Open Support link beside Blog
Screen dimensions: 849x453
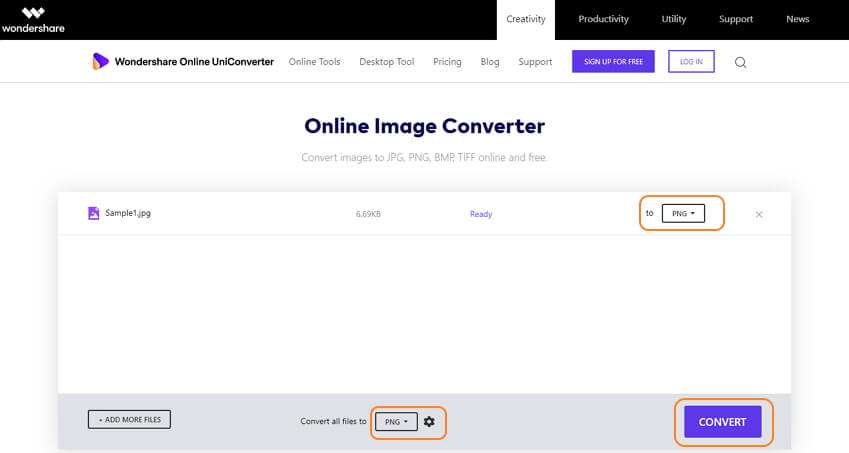click(535, 62)
